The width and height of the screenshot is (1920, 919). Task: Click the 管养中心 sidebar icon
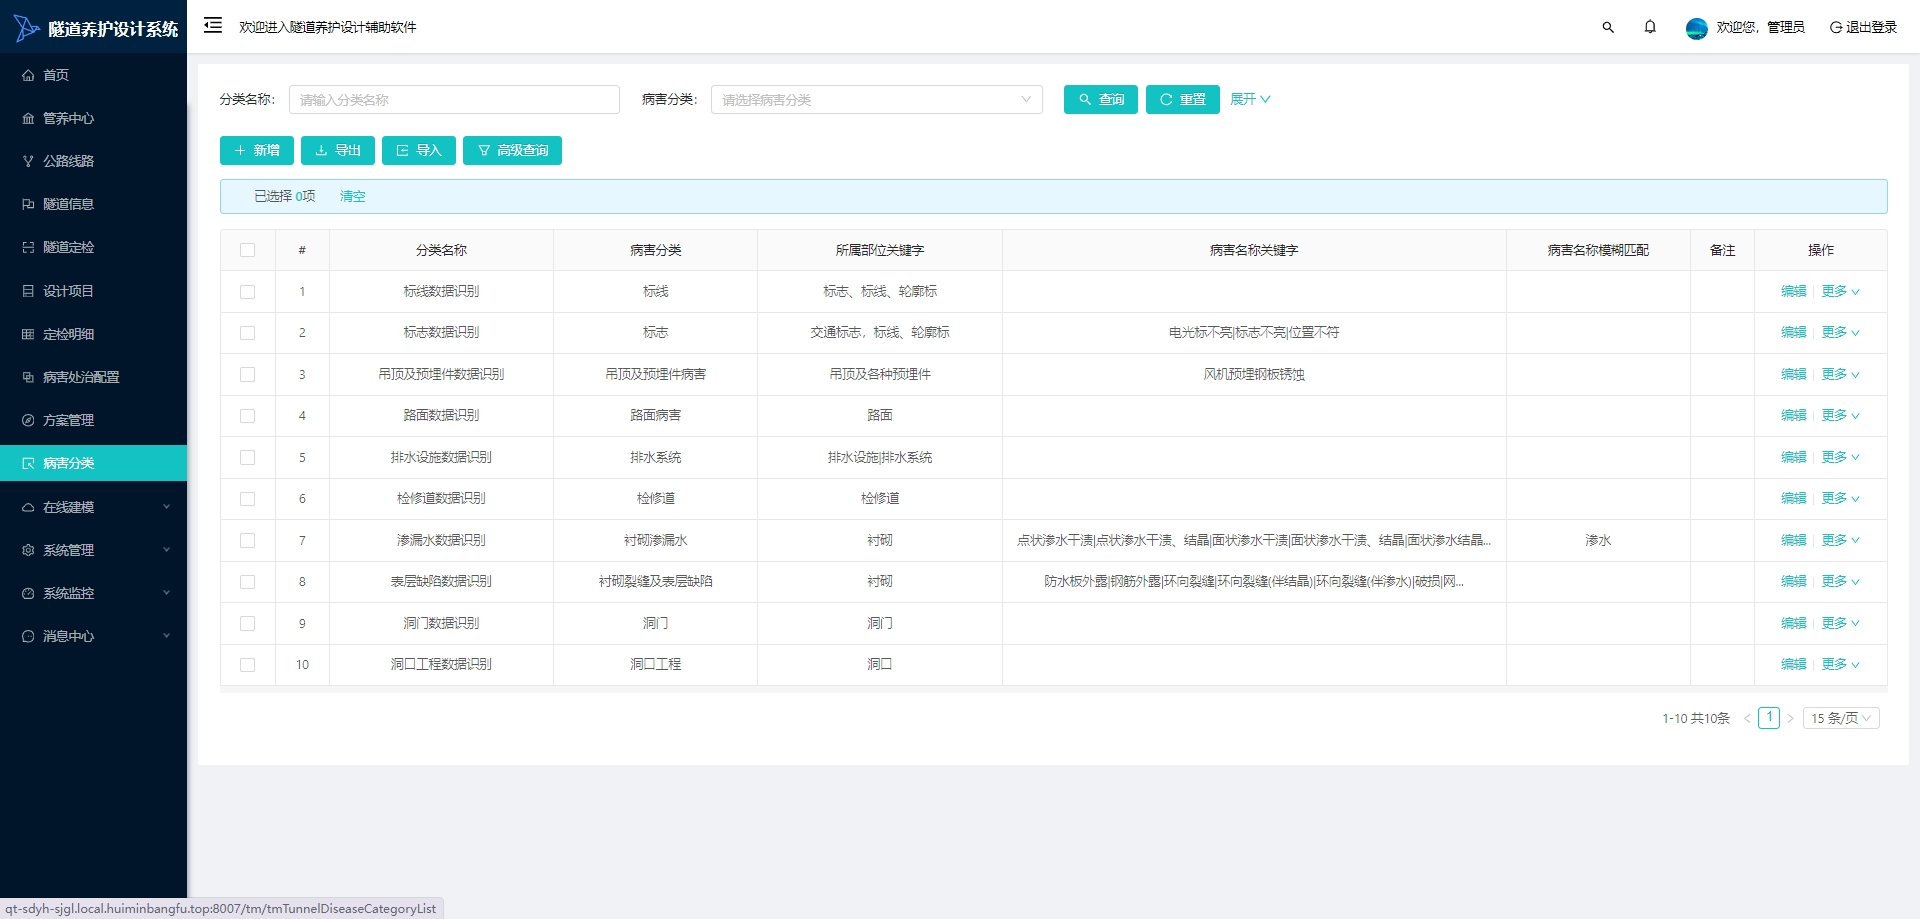tap(28, 118)
